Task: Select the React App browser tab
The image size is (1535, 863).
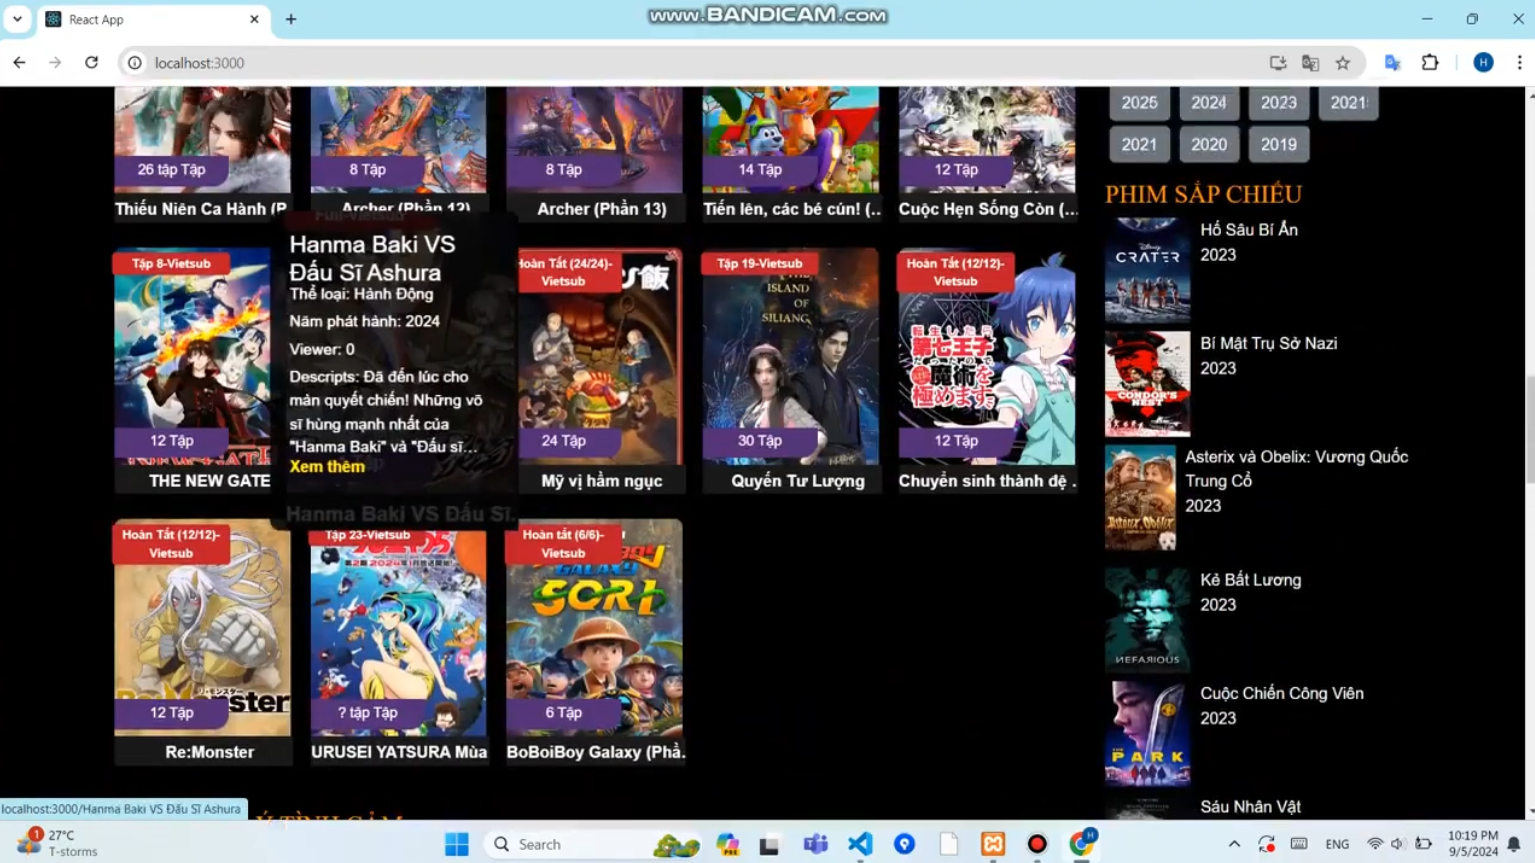Action: 154,19
